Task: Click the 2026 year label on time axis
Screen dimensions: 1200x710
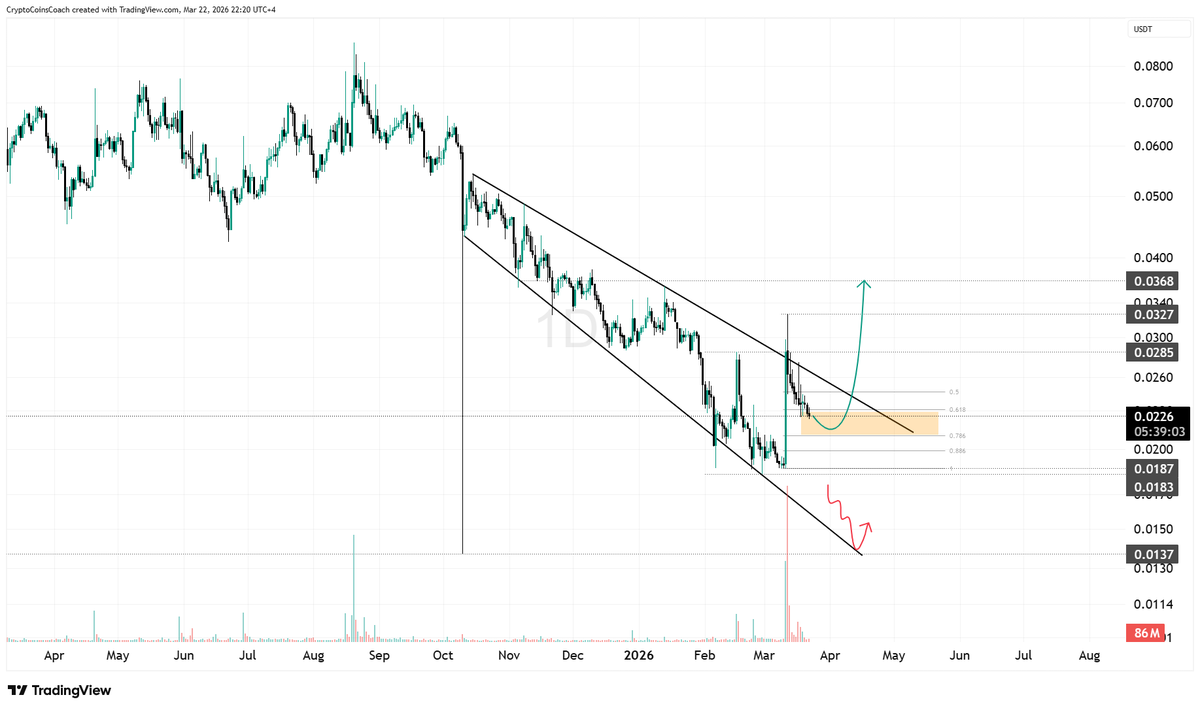Action: point(638,656)
